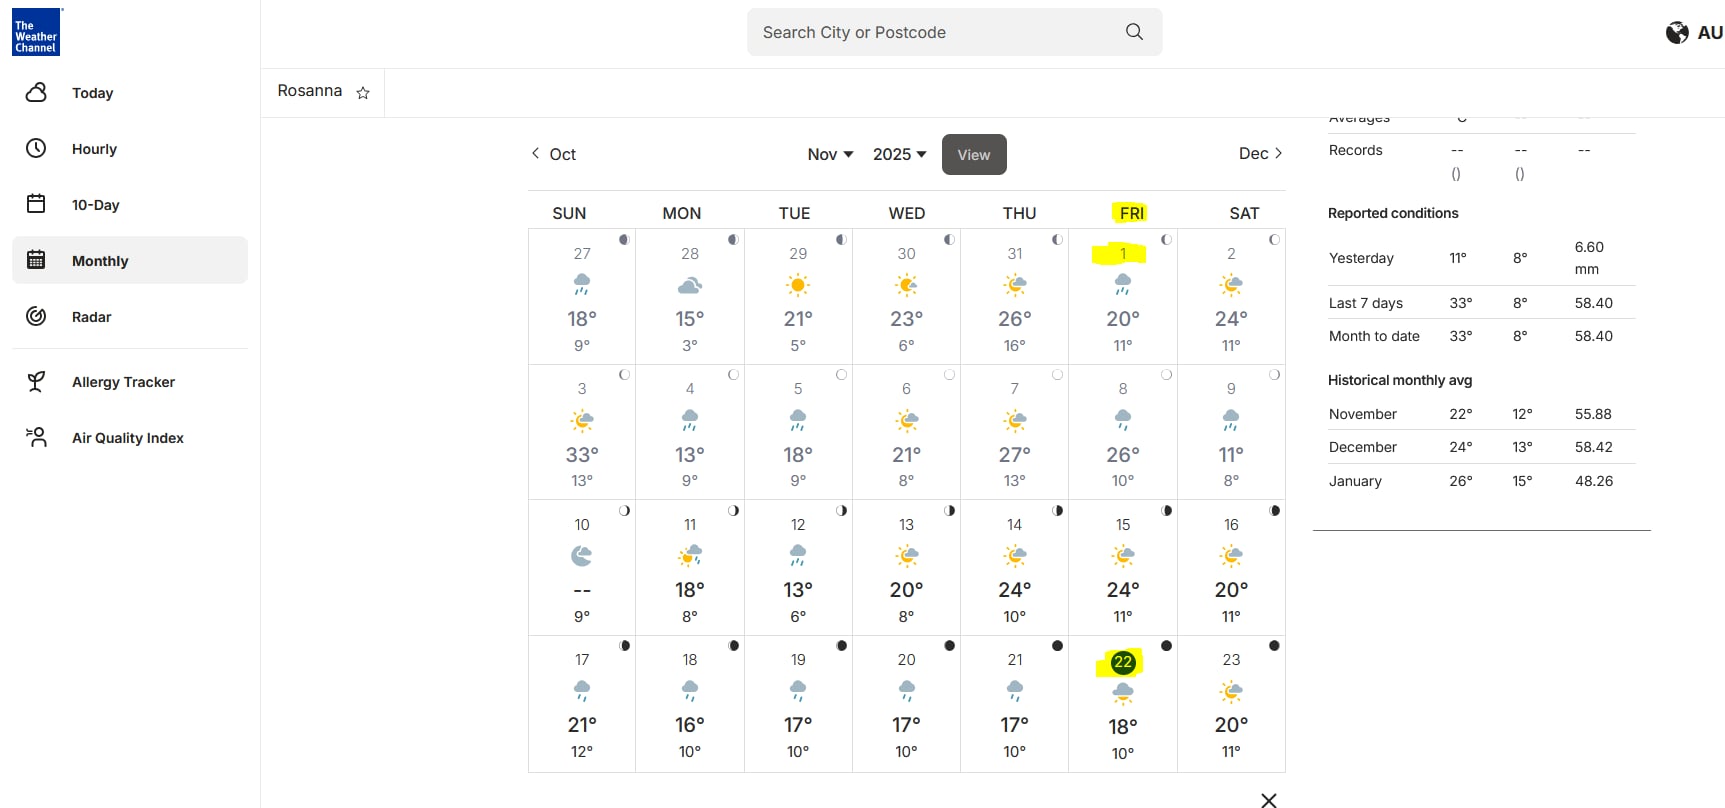
Task: Click the globe region icon
Action: click(x=1677, y=33)
